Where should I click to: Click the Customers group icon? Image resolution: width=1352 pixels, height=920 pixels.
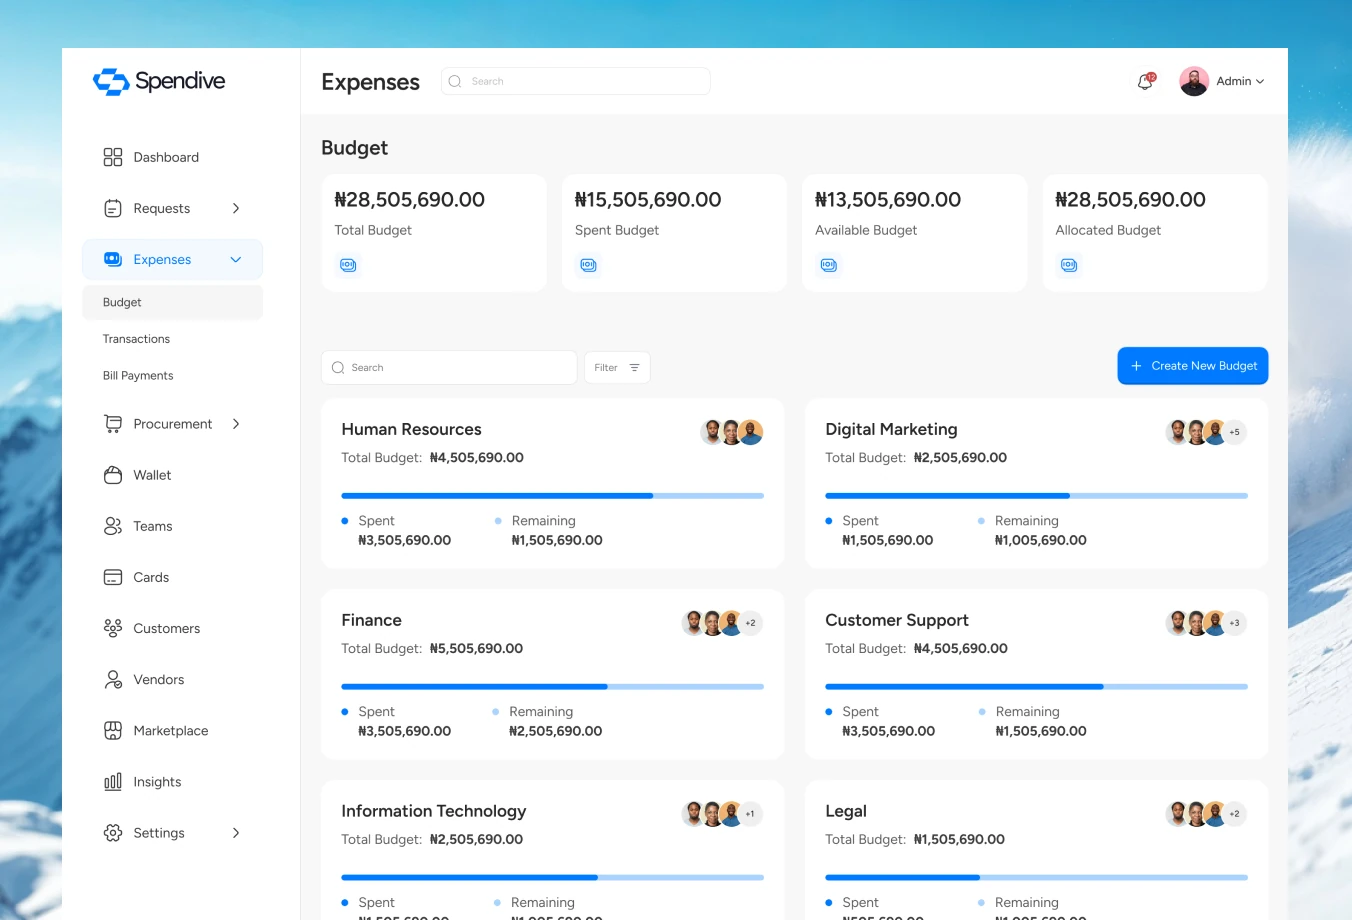(113, 628)
